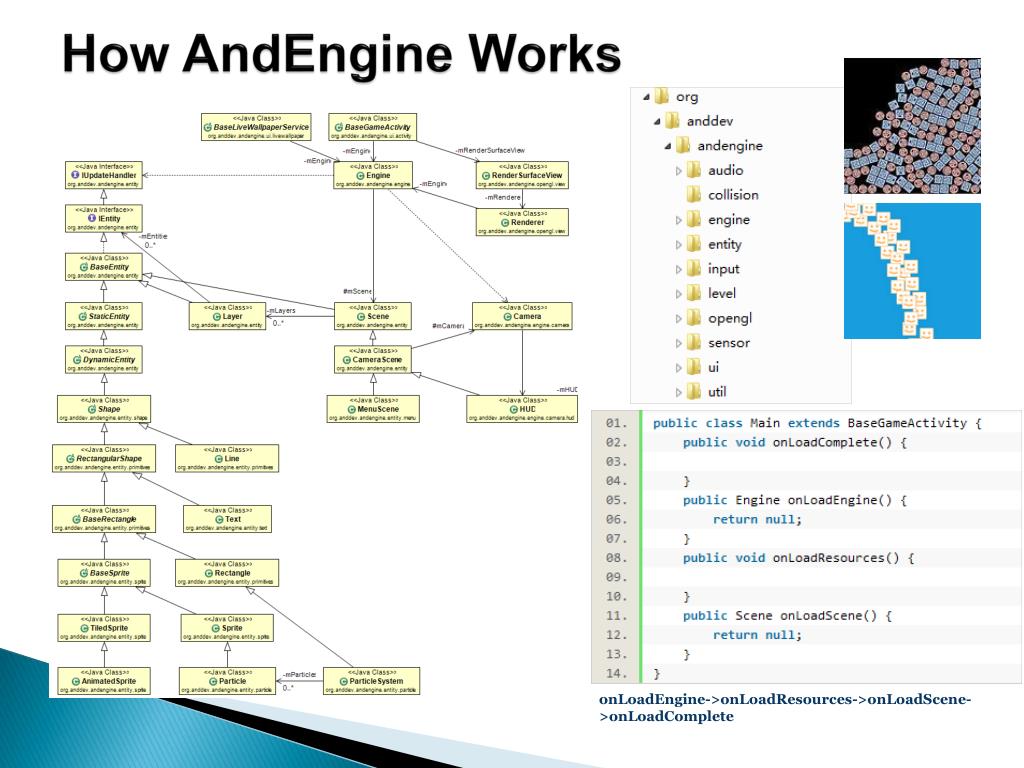
Task: Click the class icon beside AnimatedSprite
Action: 75,681
